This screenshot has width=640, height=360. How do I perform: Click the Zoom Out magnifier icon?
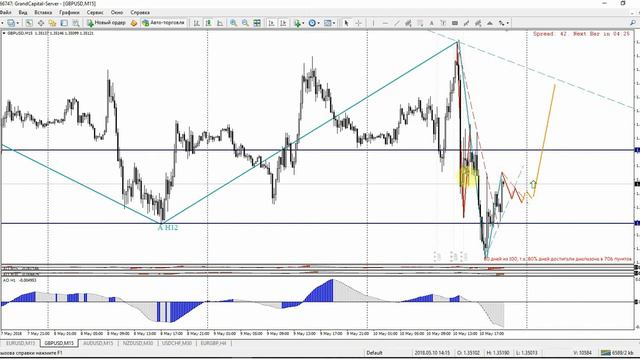245,23
